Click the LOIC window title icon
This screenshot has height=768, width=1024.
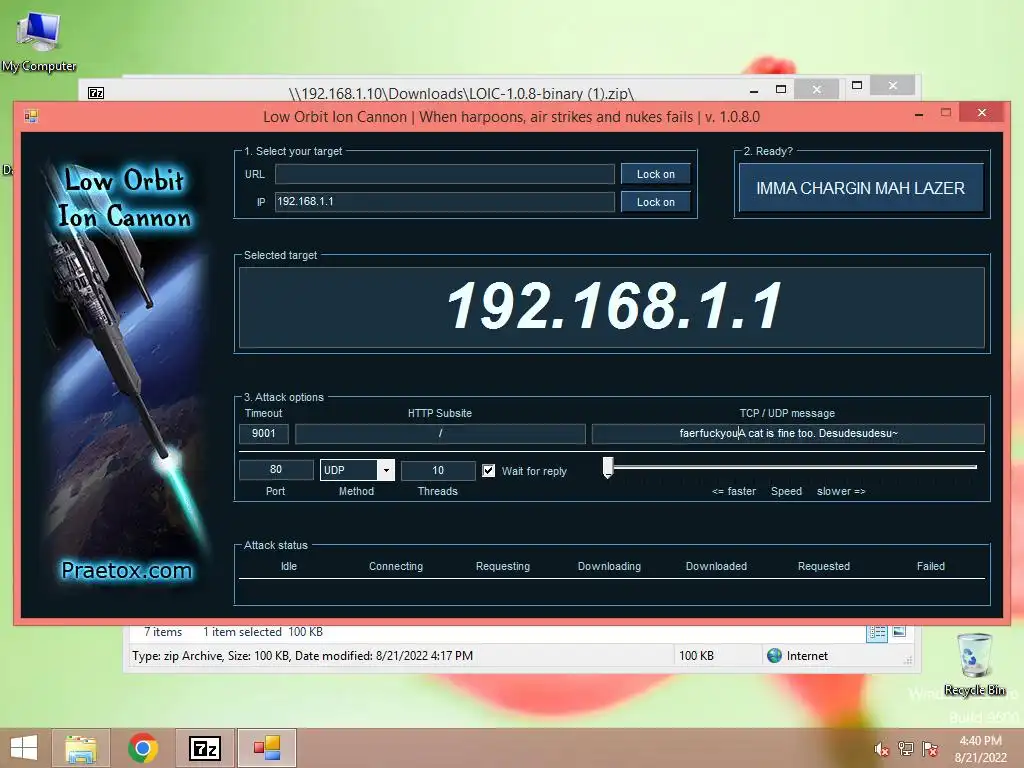pyautogui.click(x=31, y=116)
